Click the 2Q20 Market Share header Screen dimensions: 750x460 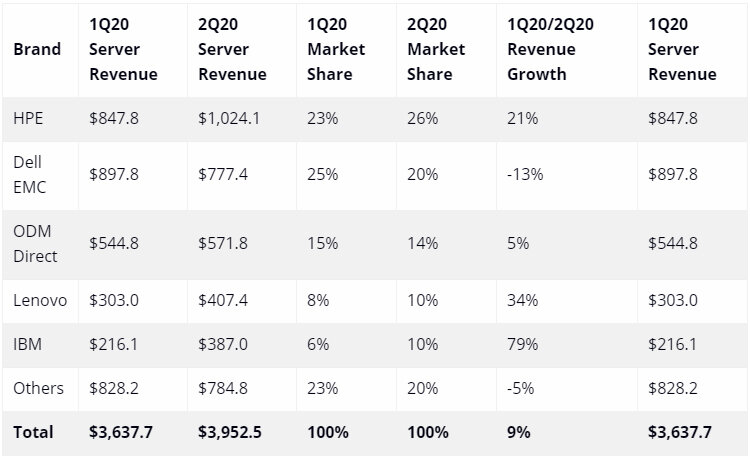[x=436, y=49]
